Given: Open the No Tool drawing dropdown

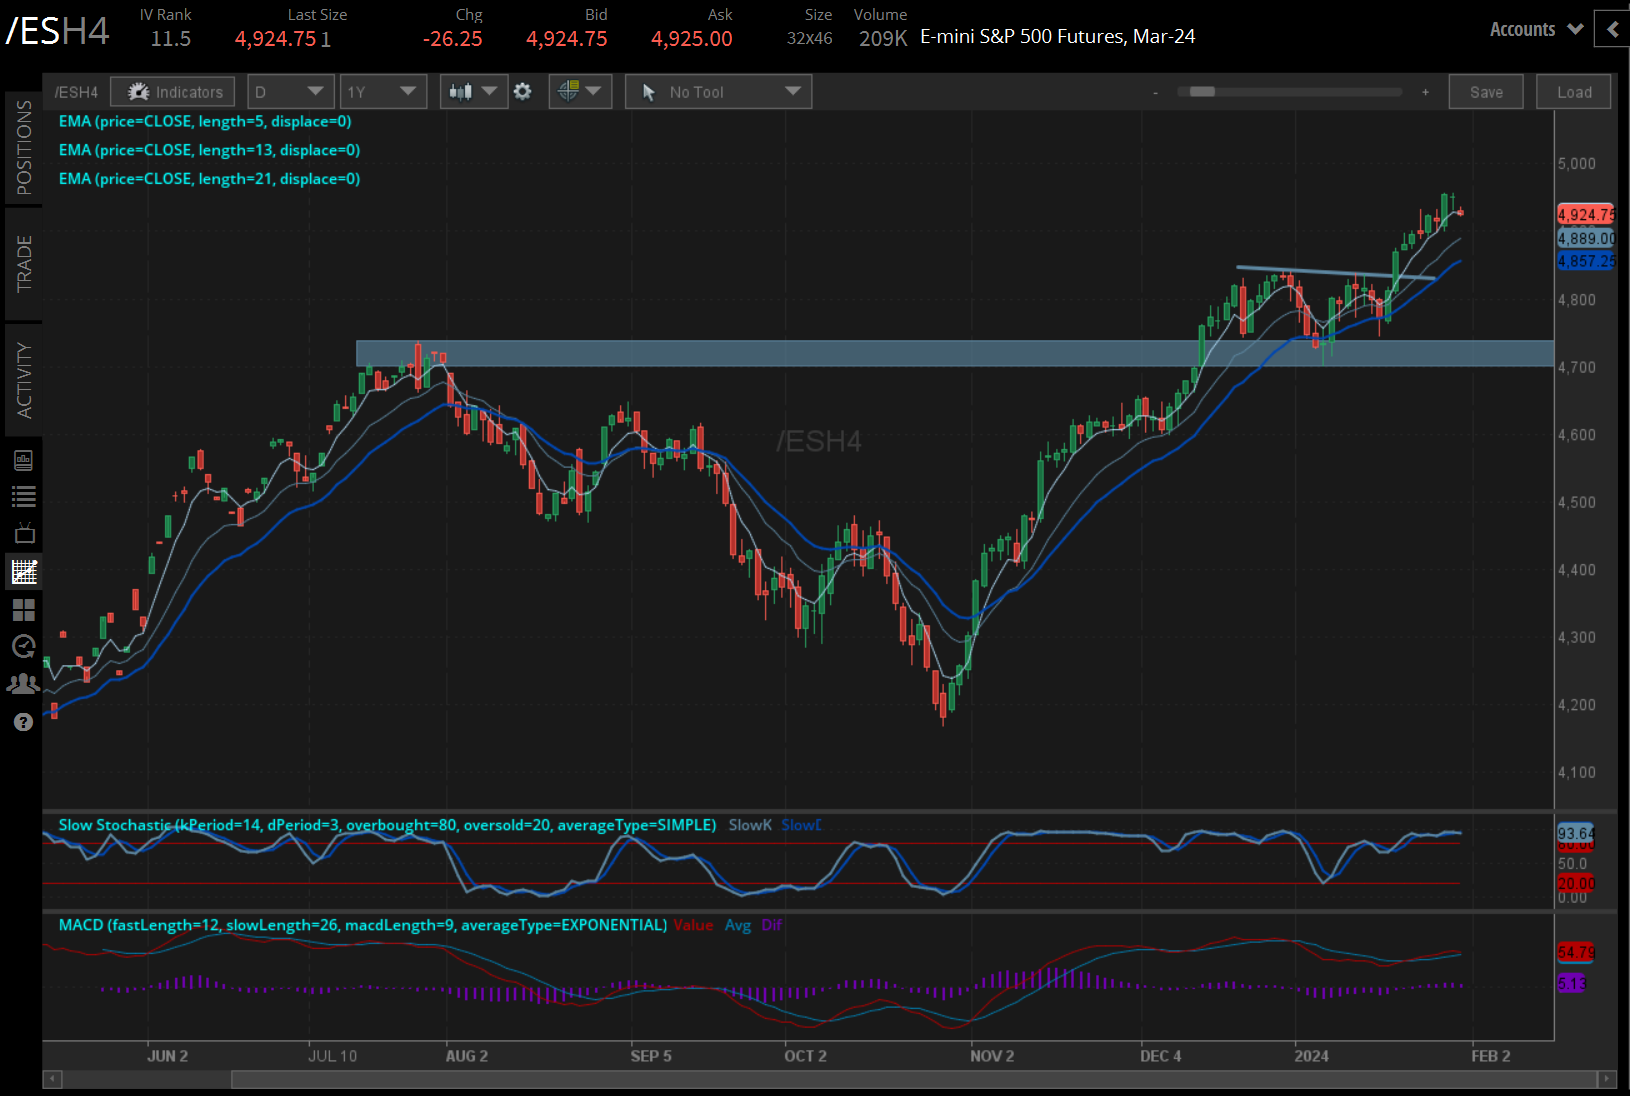Looking at the screenshot, I should point(718,92).
